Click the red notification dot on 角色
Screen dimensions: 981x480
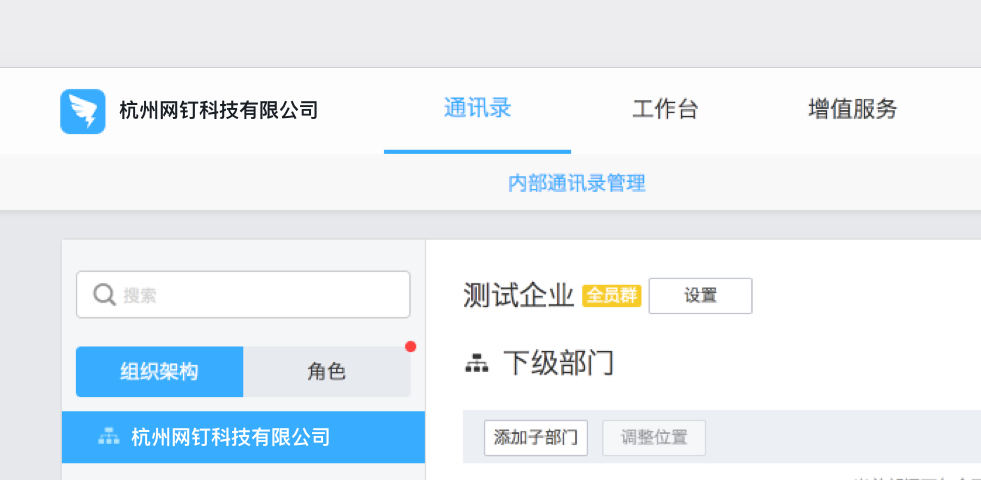[x=410, y=347]
